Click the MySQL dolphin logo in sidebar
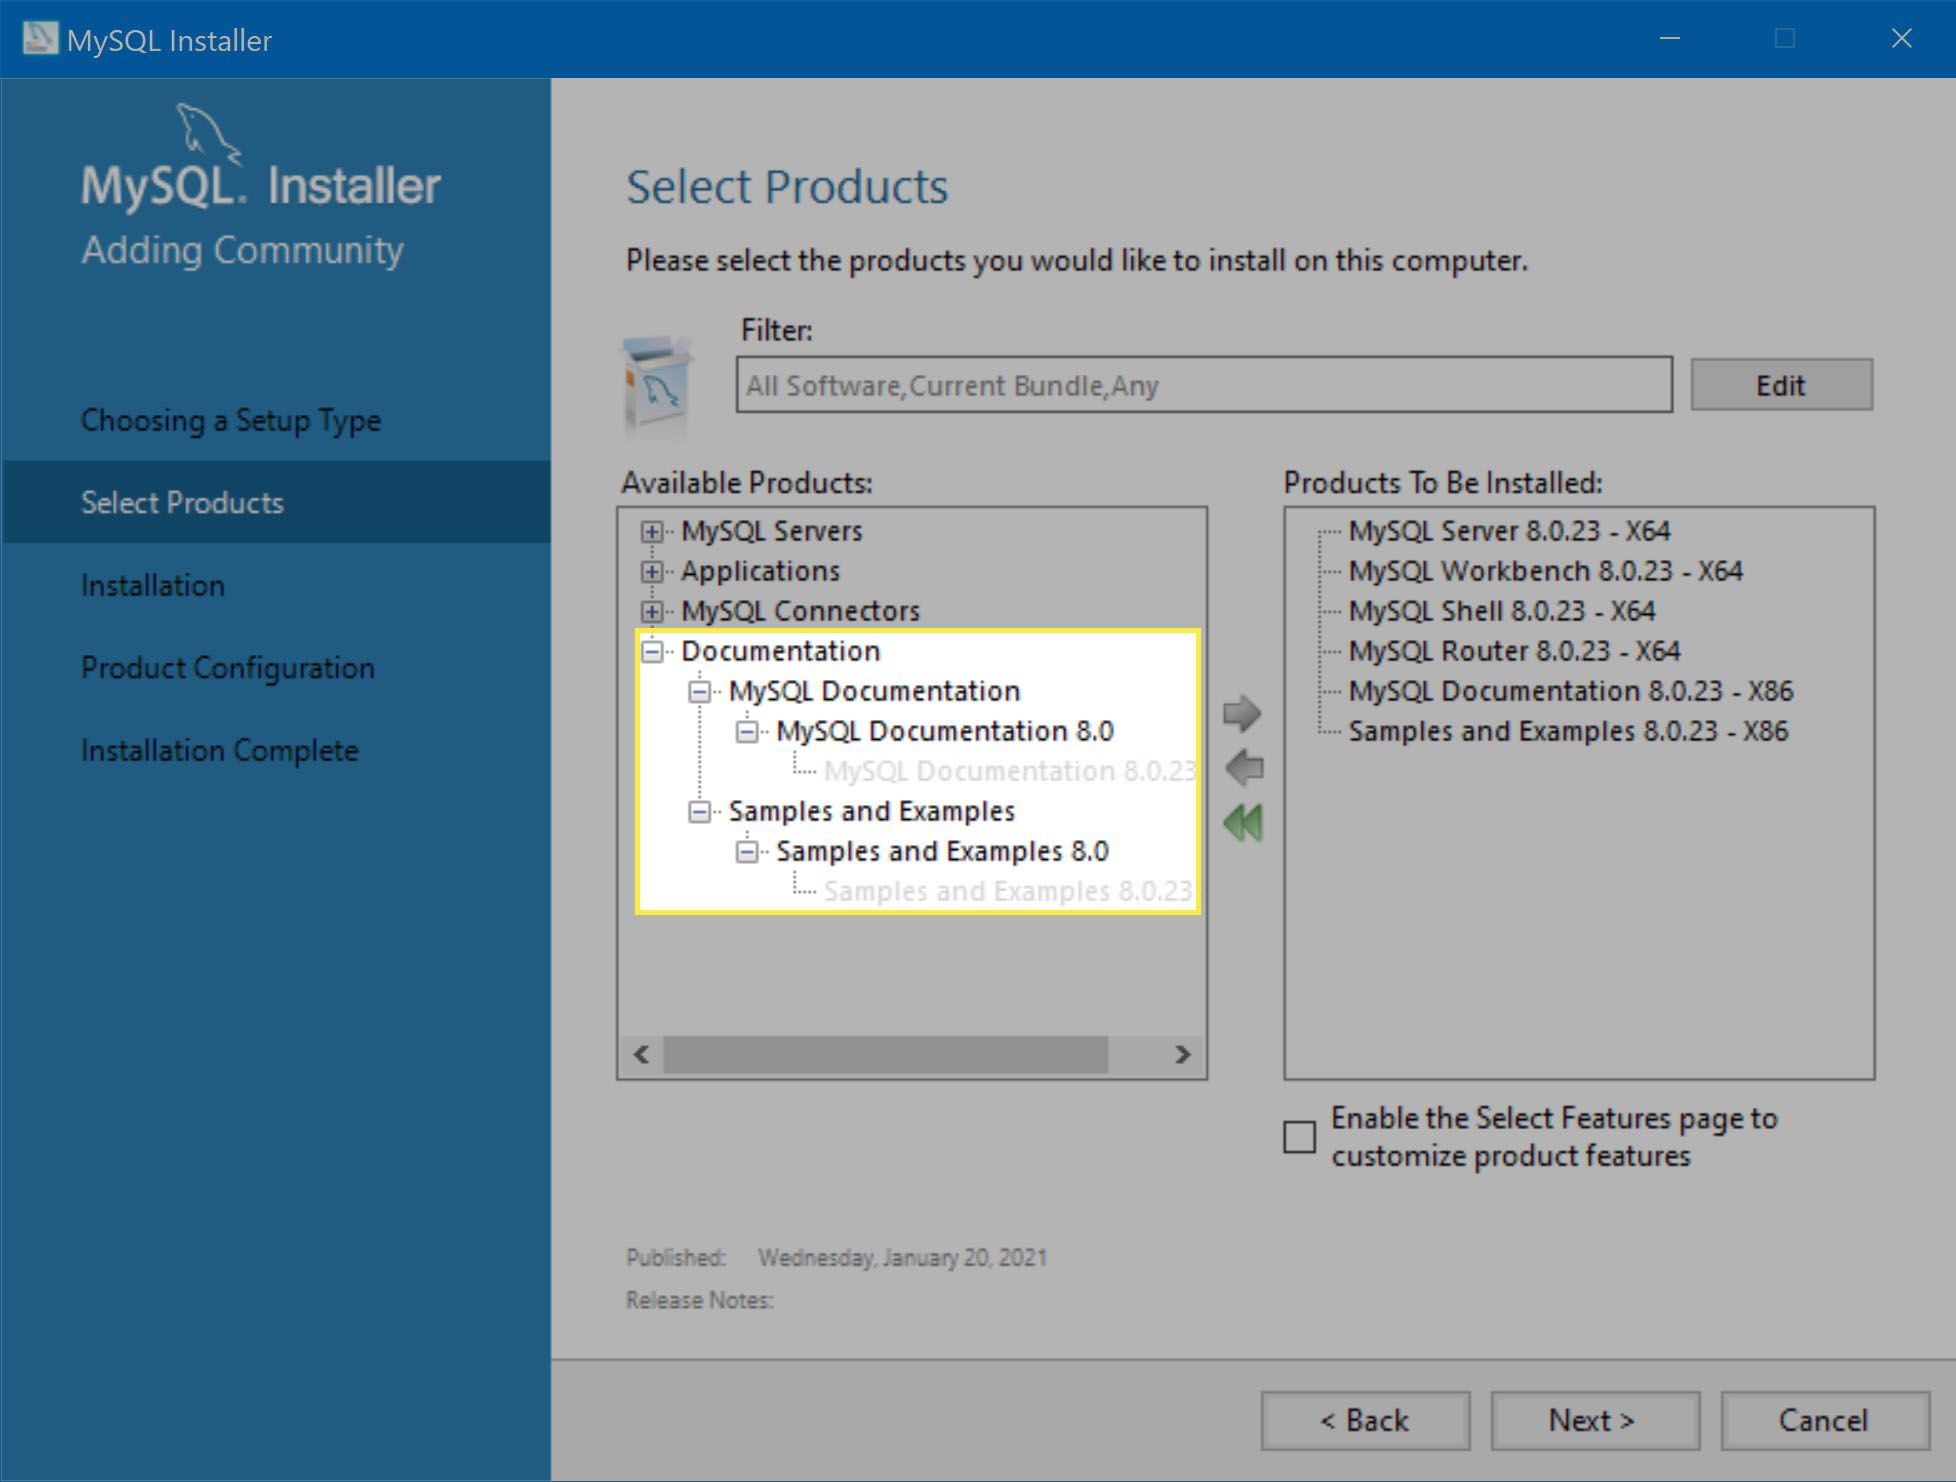 (208, 132)
